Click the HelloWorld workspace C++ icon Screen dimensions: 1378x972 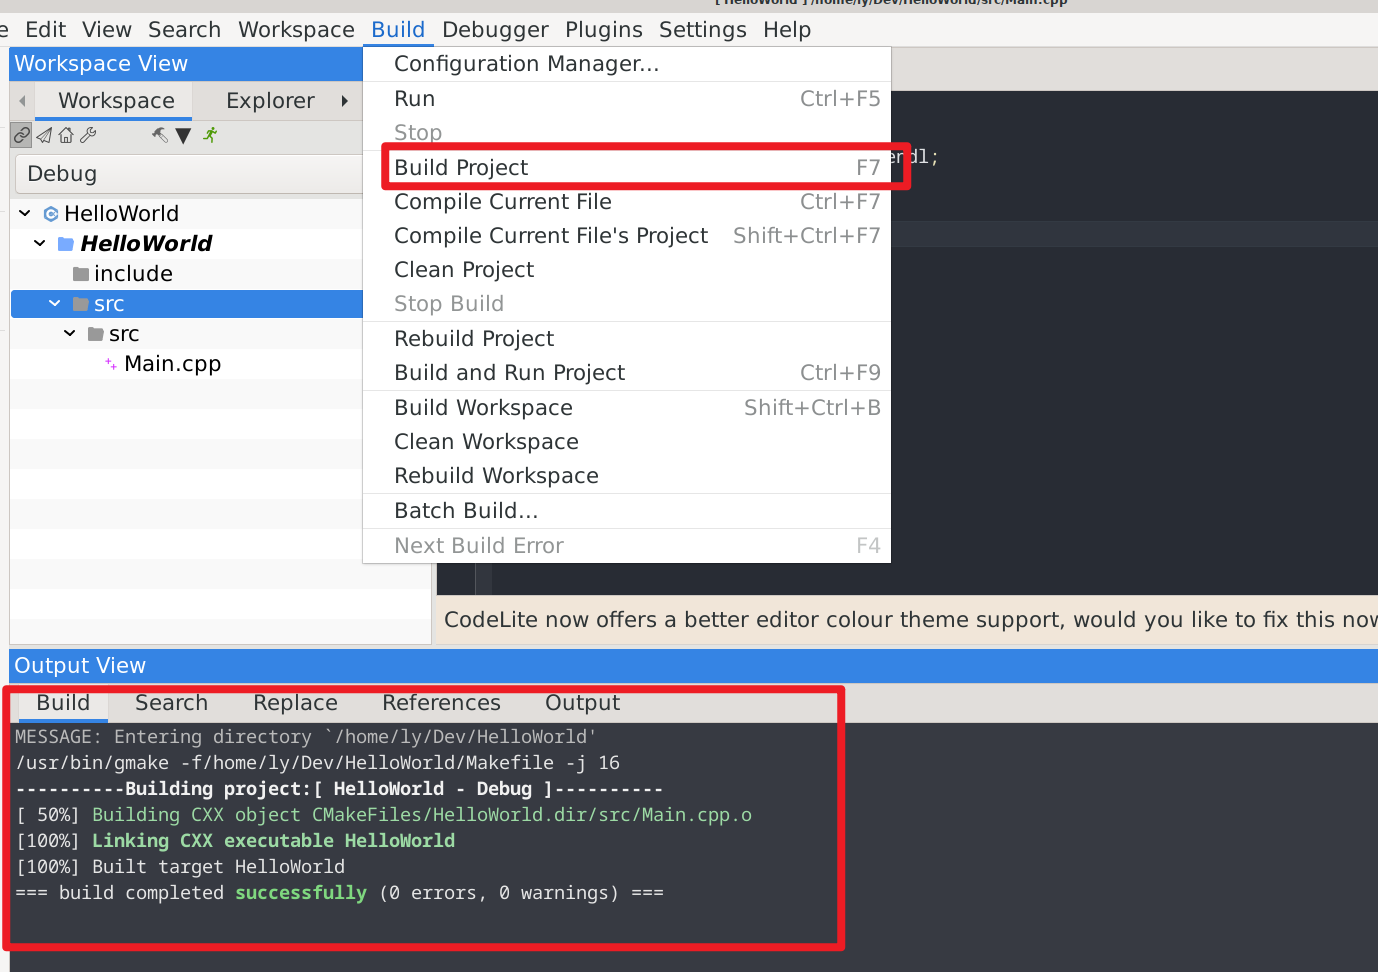51,214
